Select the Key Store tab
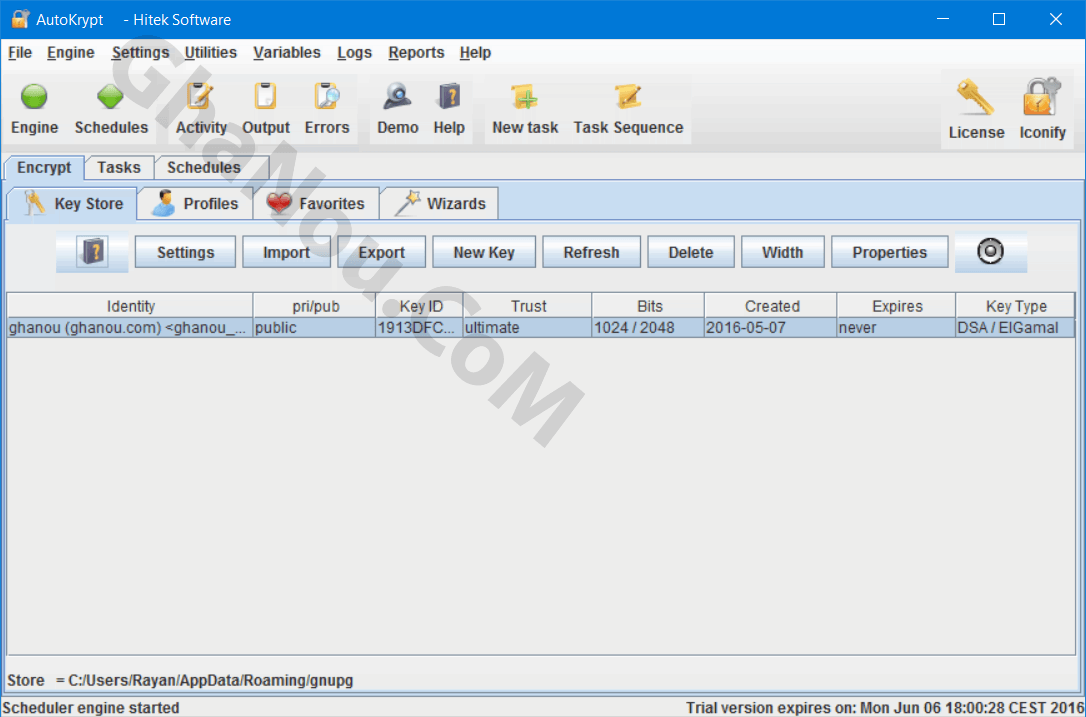Screen dimensions: 1086x717 point(72,204)
